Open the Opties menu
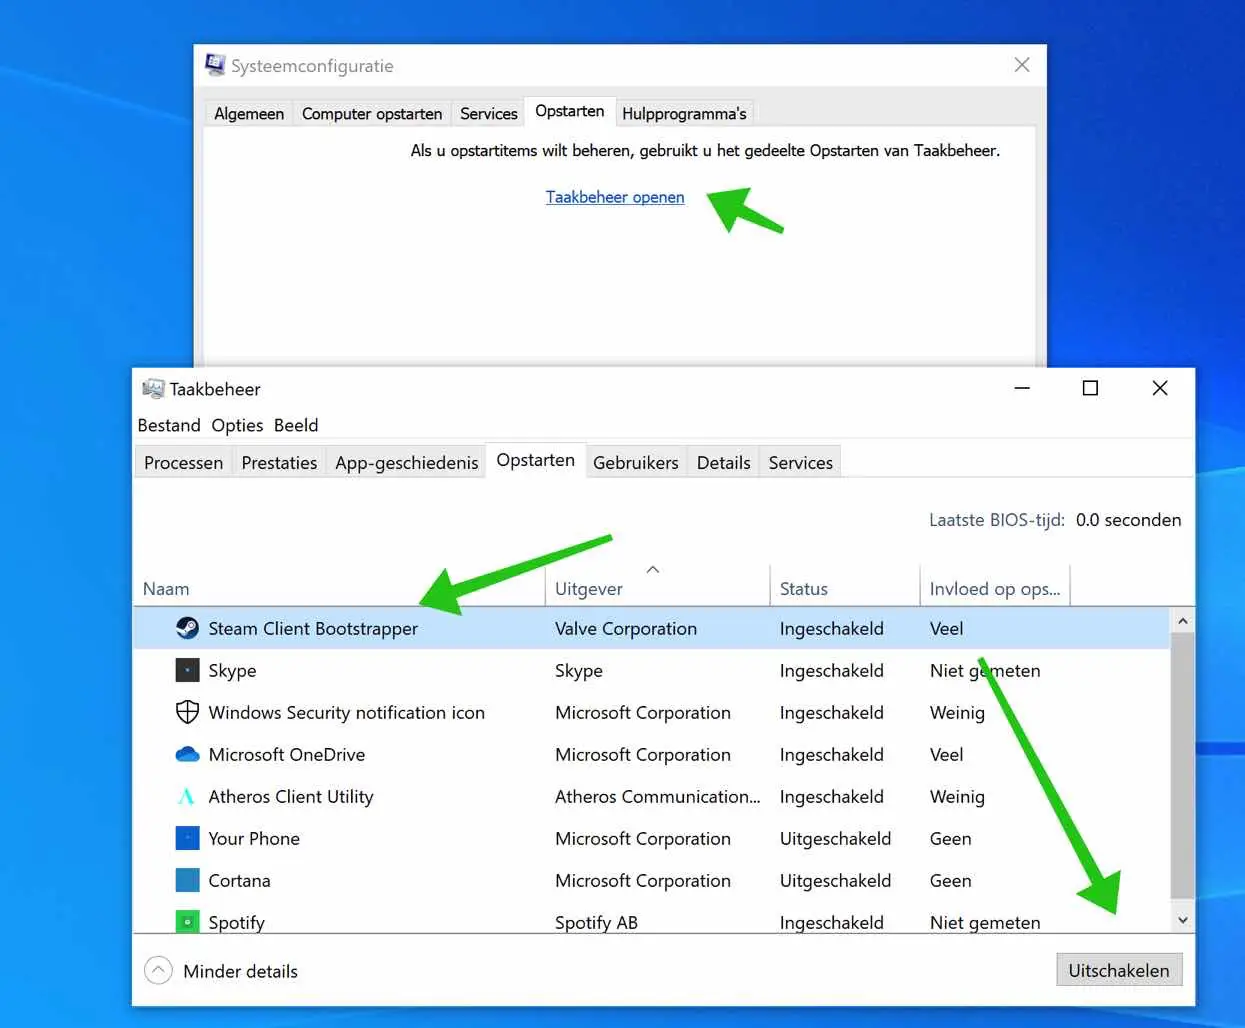This screenshot has width=1245, height=1028. [237, 425]
